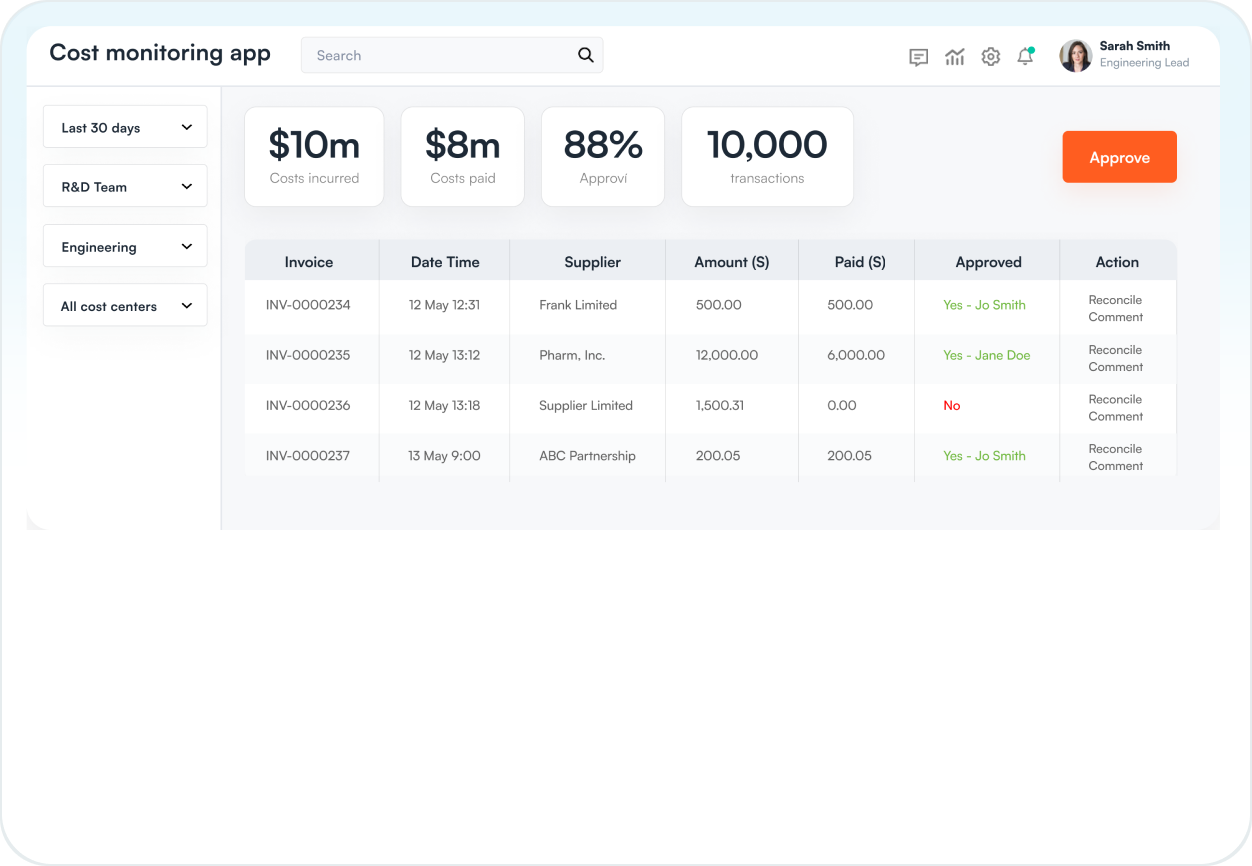Expand the Engineering dropdown
The width and height of the screenshot is (1252, 866).
point(125,246)
